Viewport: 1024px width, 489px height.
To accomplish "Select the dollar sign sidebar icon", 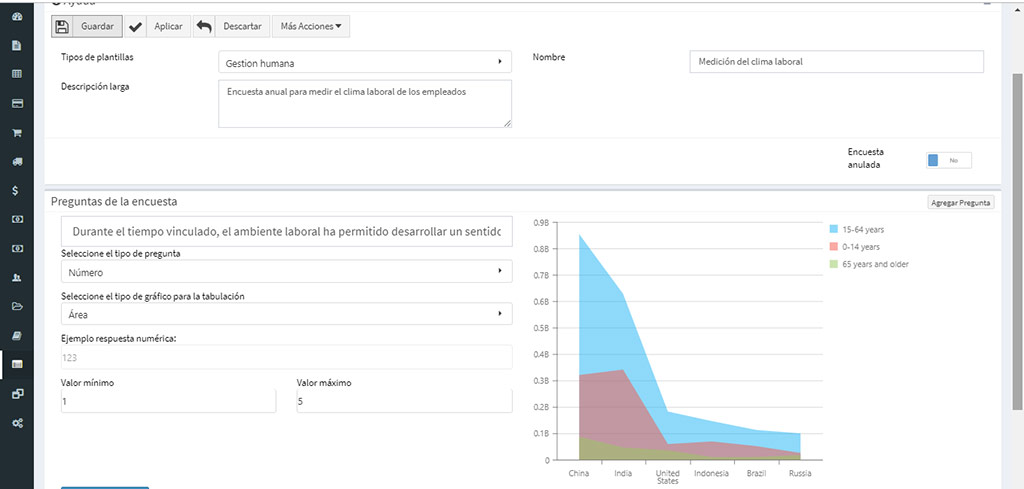I will [x=17, y=190].
